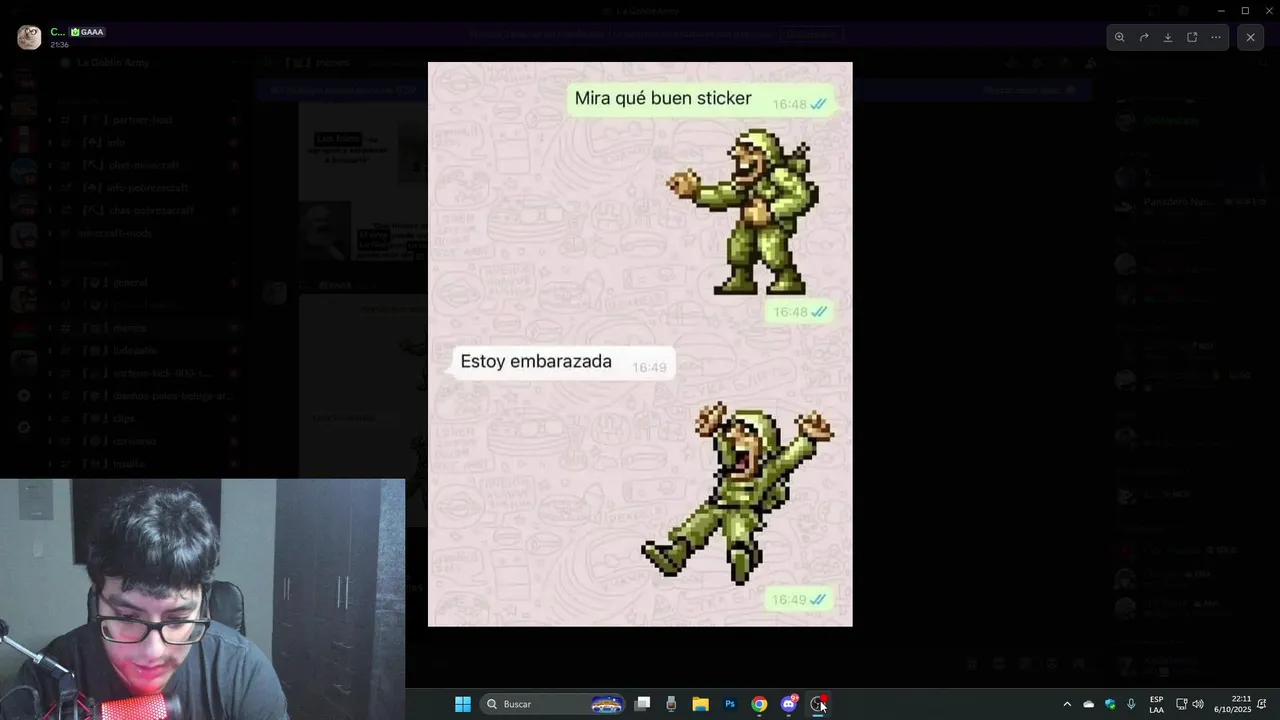Screen dimensions: 1280x720
Task: Forward the image using the curved arrow icon
Action: point(1144,37)
